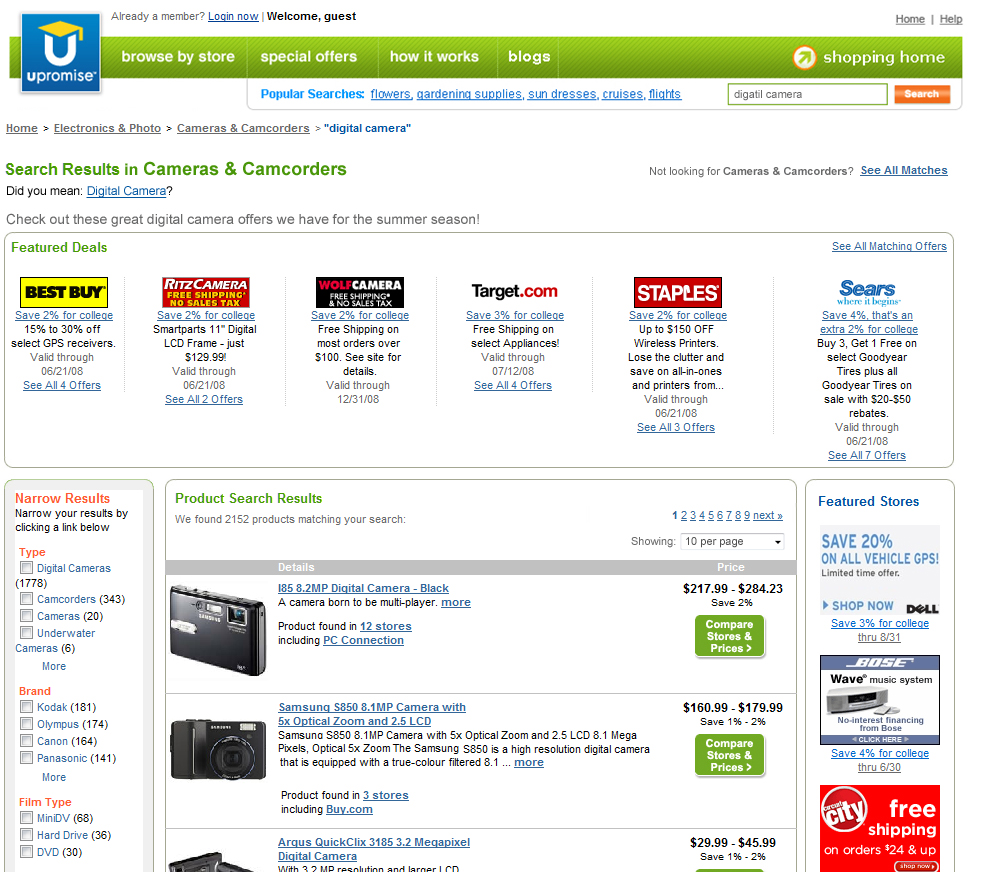The image size is (1000, 872).
Task: Open the Best Buy store logo
Action: coord(64,292)
